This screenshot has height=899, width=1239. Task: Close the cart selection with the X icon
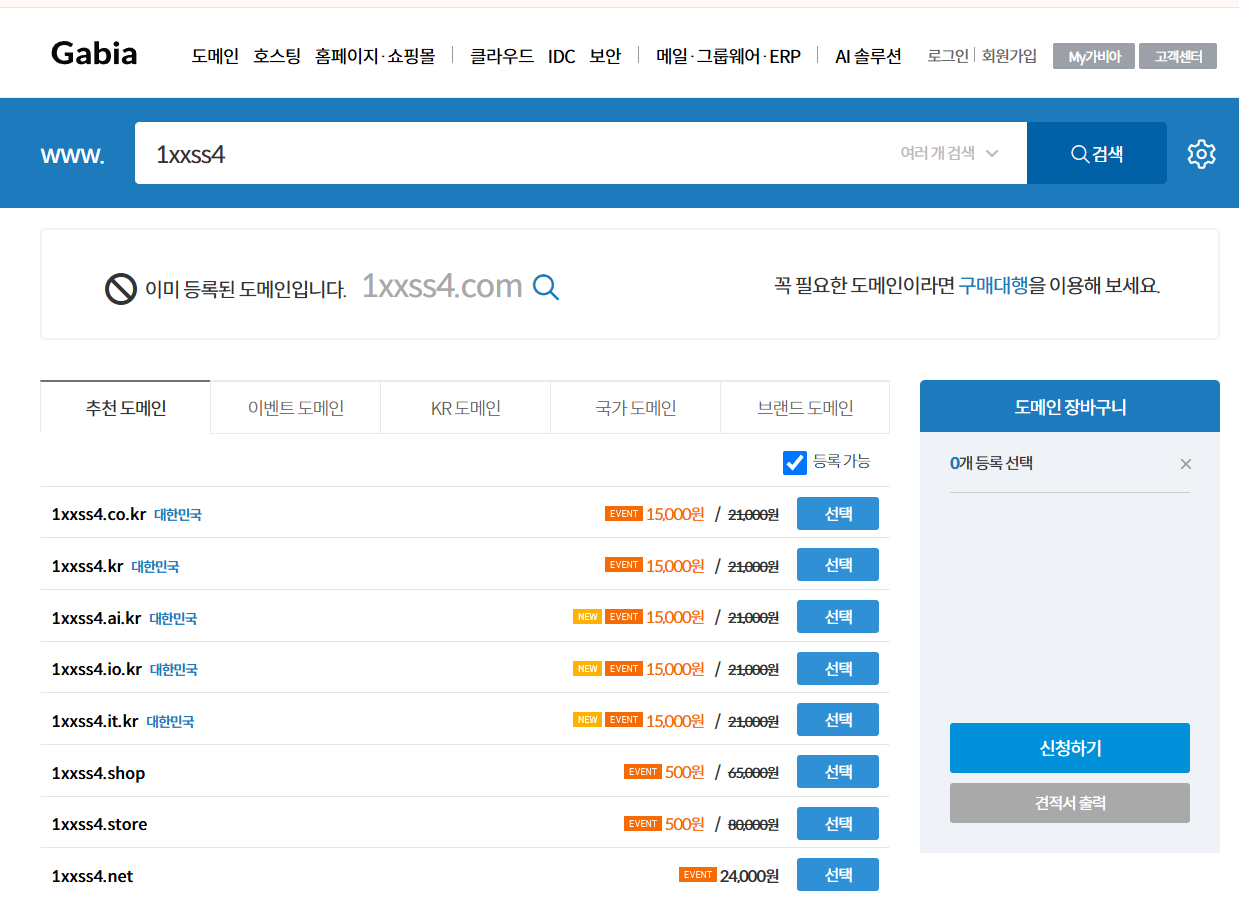click(x=1186, y=463)
